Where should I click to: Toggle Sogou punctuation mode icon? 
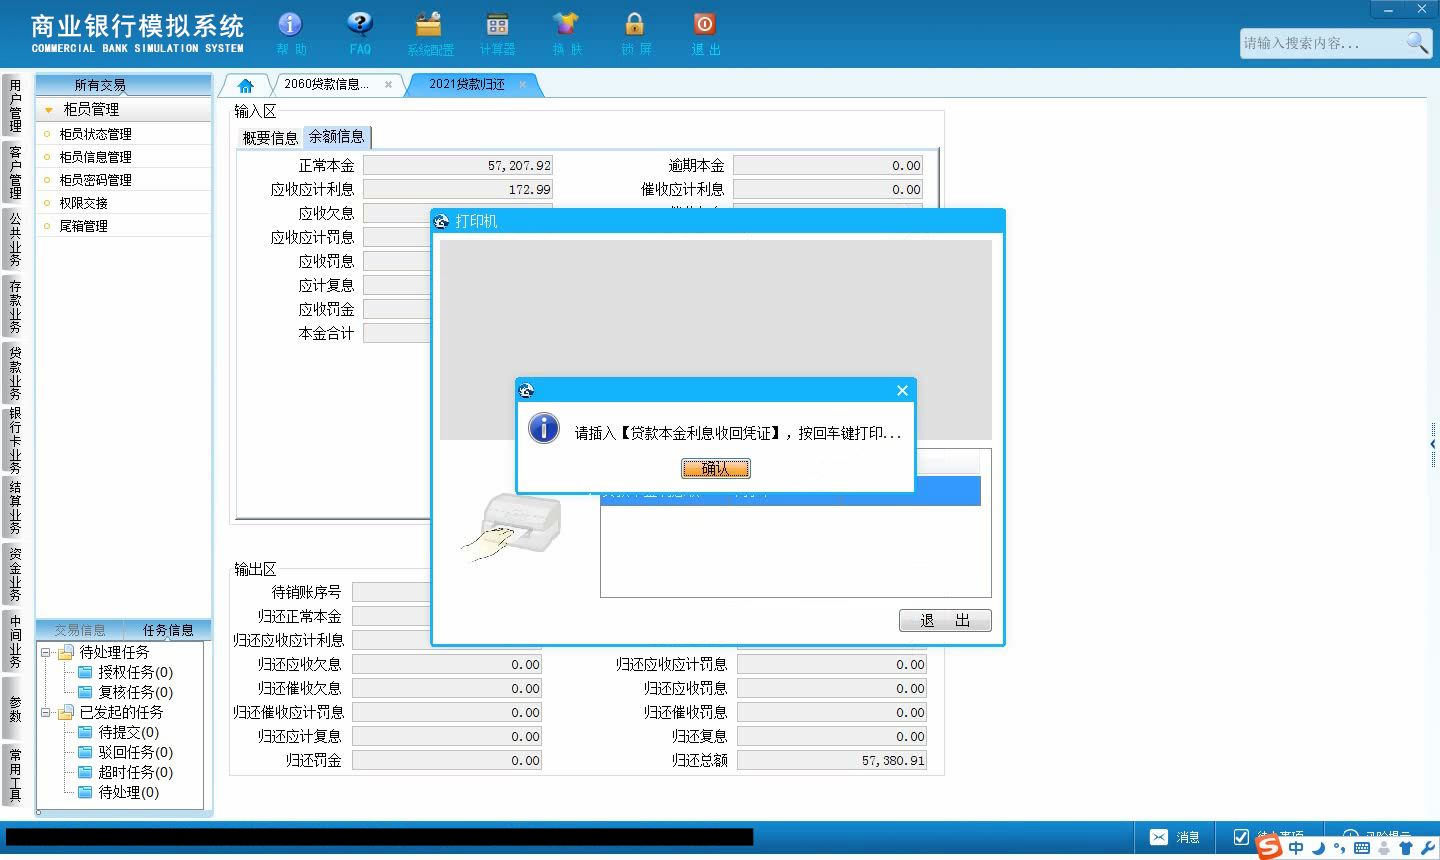coord(1338,849)
